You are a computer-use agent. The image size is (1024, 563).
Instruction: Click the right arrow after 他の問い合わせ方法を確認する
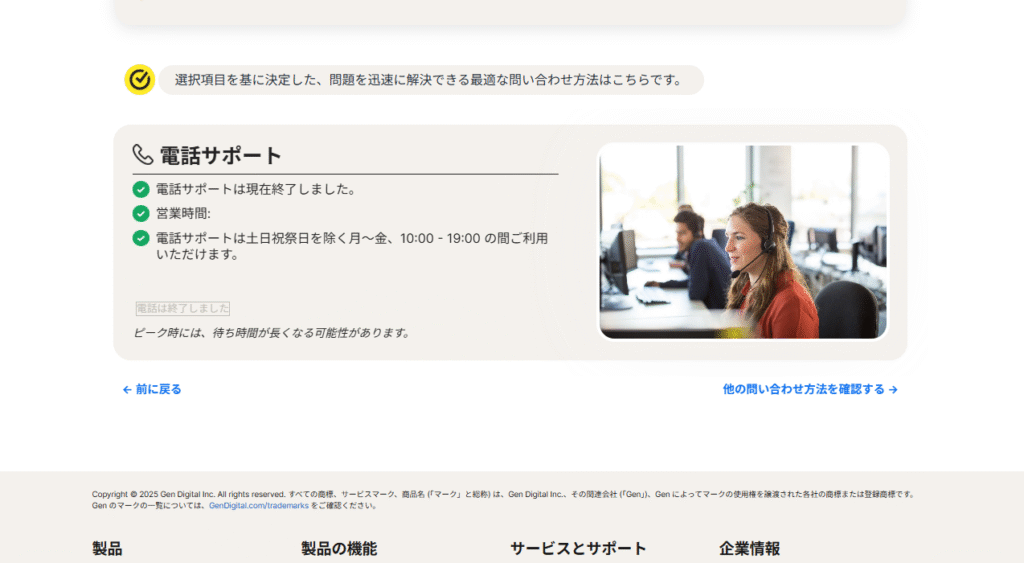coord(893,390)
